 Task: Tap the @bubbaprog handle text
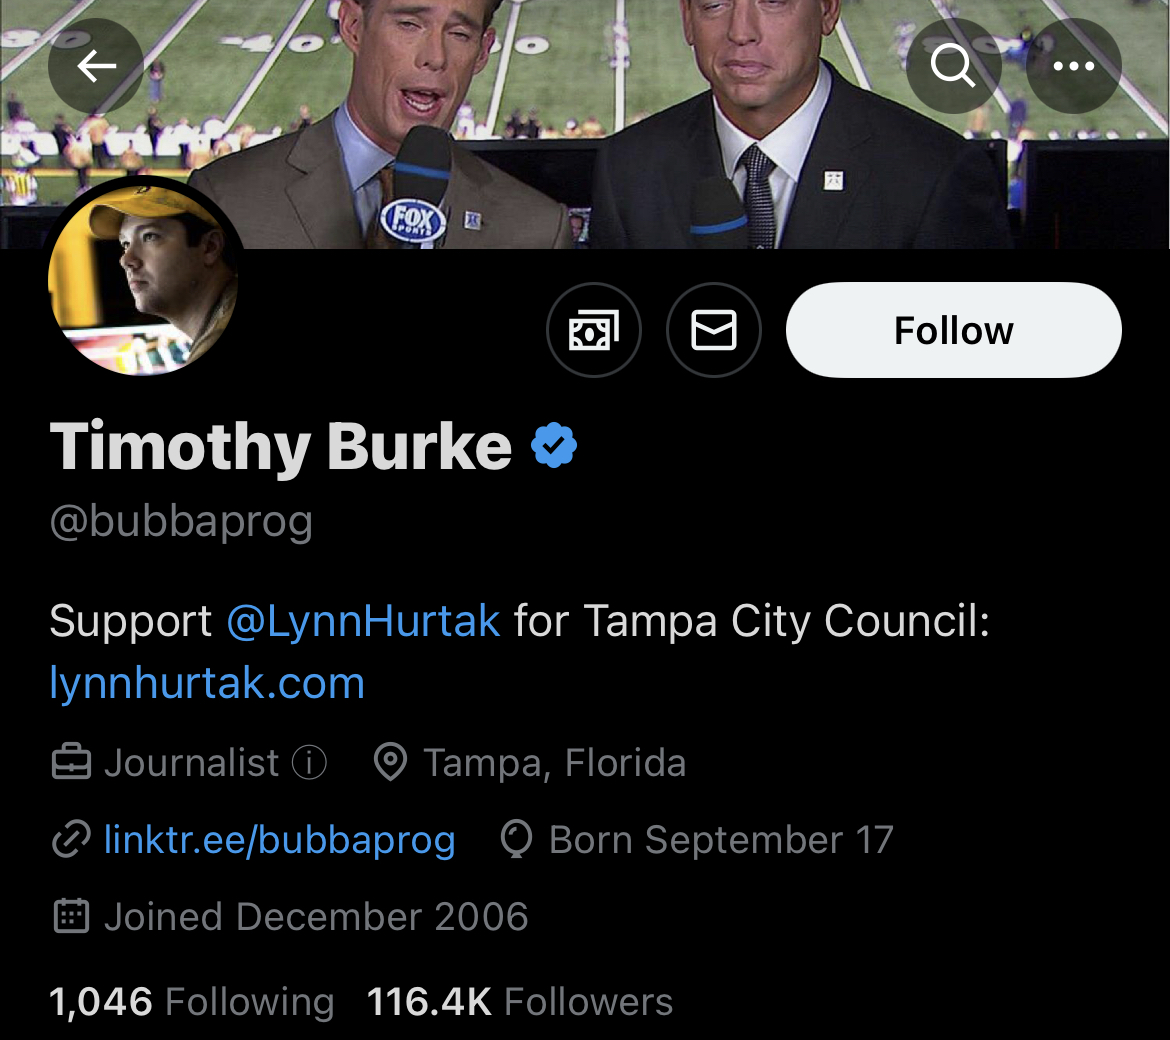[x=181, y=521]
